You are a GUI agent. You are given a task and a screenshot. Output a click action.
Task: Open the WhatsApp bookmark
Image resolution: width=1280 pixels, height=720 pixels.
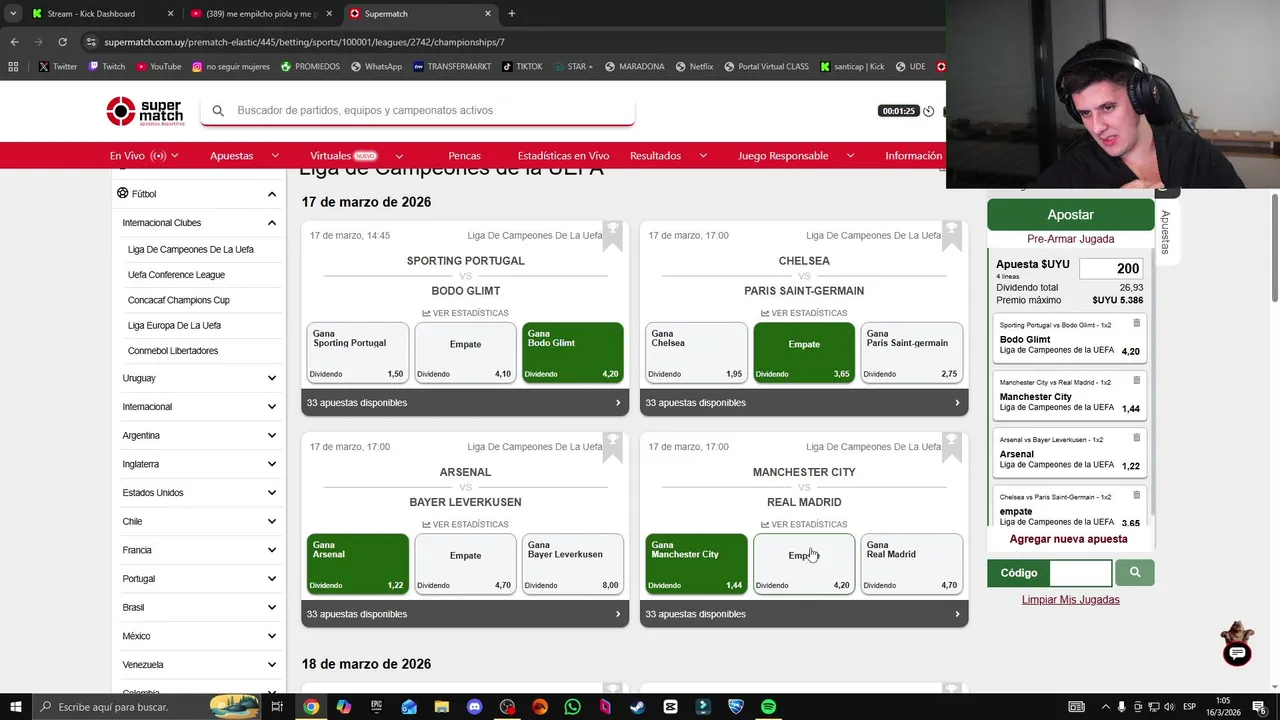(x=375, y=67)
